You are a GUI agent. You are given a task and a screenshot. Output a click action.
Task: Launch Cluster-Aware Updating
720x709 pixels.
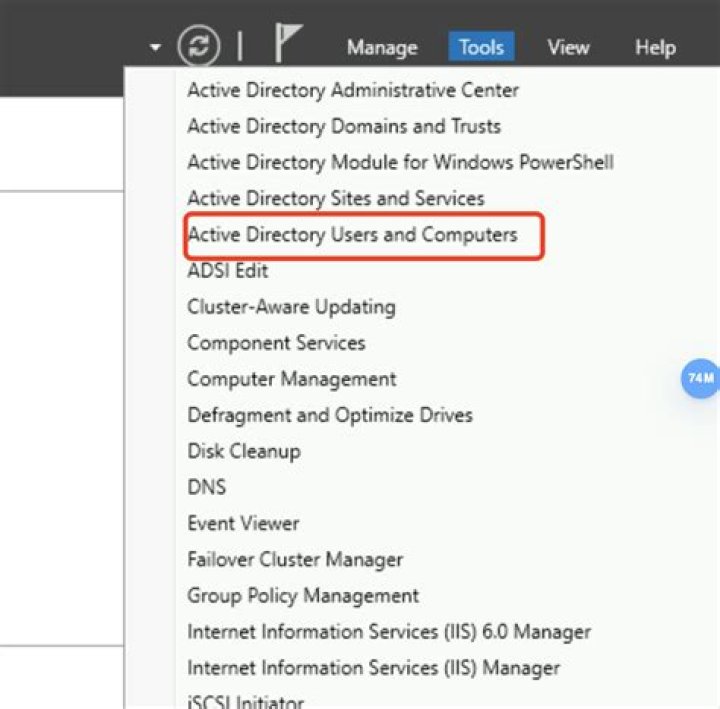[291, 307]
